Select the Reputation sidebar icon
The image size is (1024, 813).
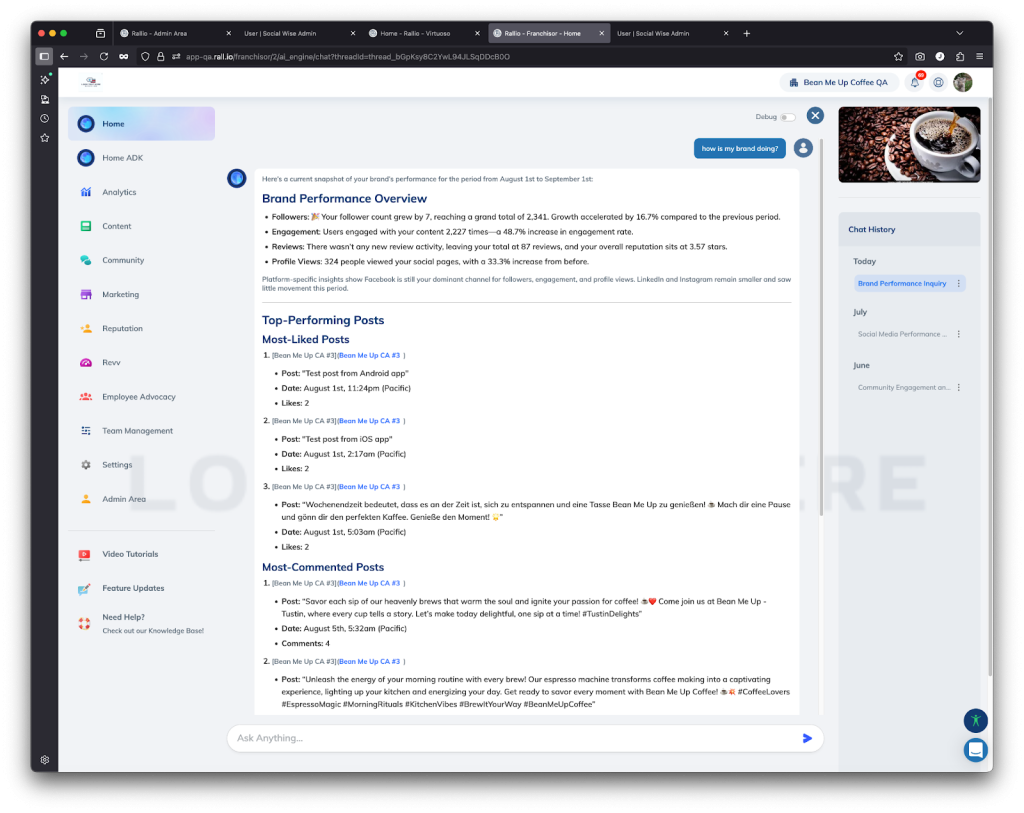tap(88, 327)
